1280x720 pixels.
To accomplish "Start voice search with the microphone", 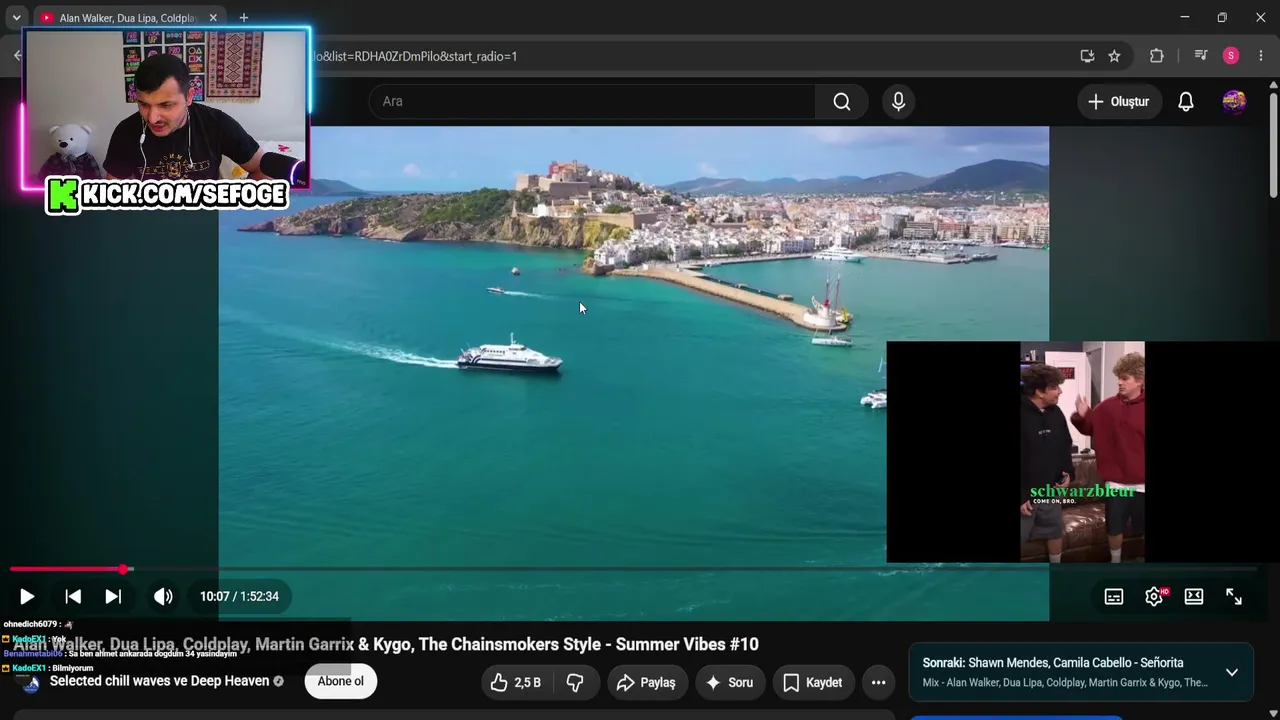I will point(898,101).
